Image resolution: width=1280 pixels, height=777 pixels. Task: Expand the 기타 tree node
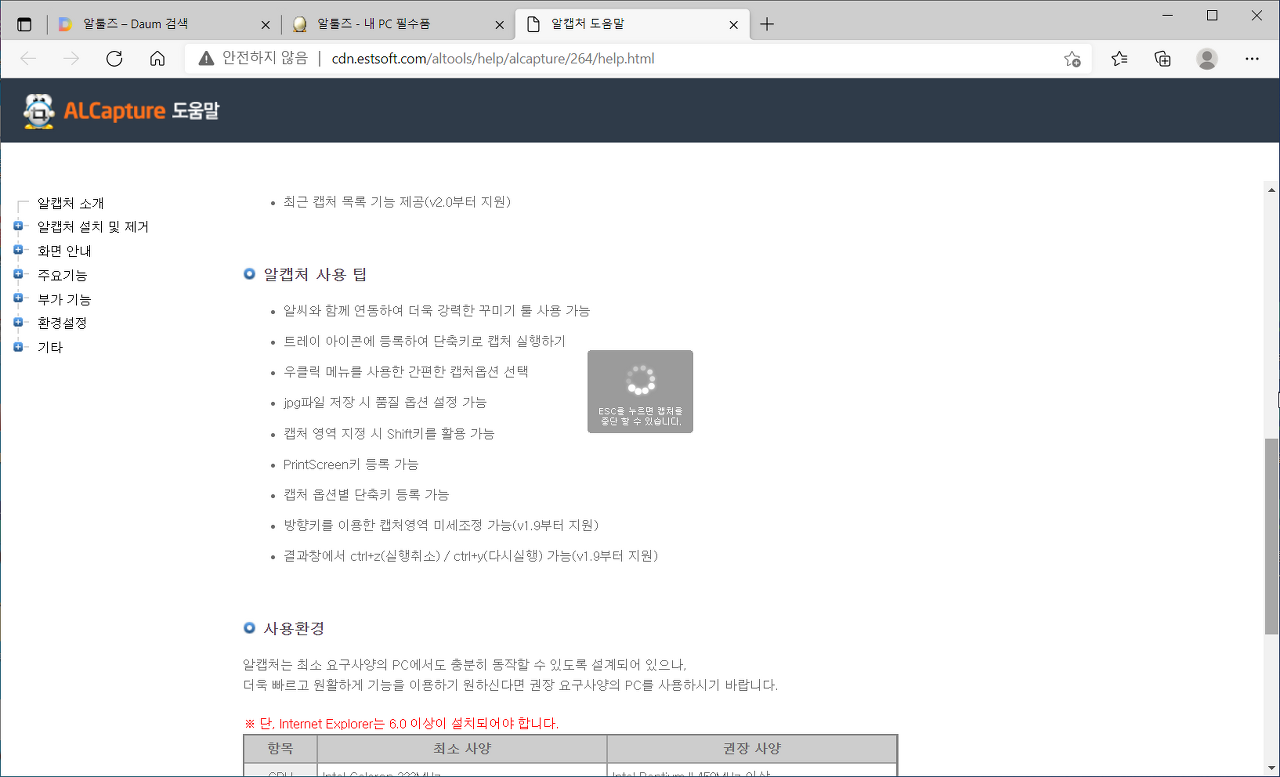coord(18,346)
